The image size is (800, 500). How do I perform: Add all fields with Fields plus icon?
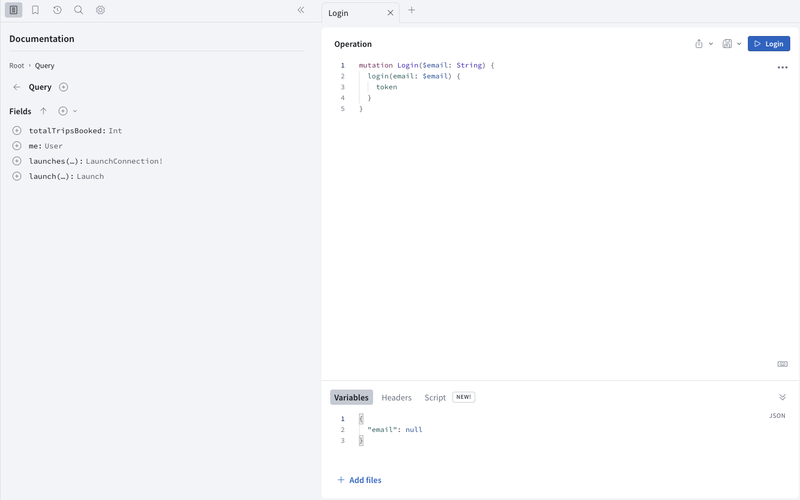[63, 111]
